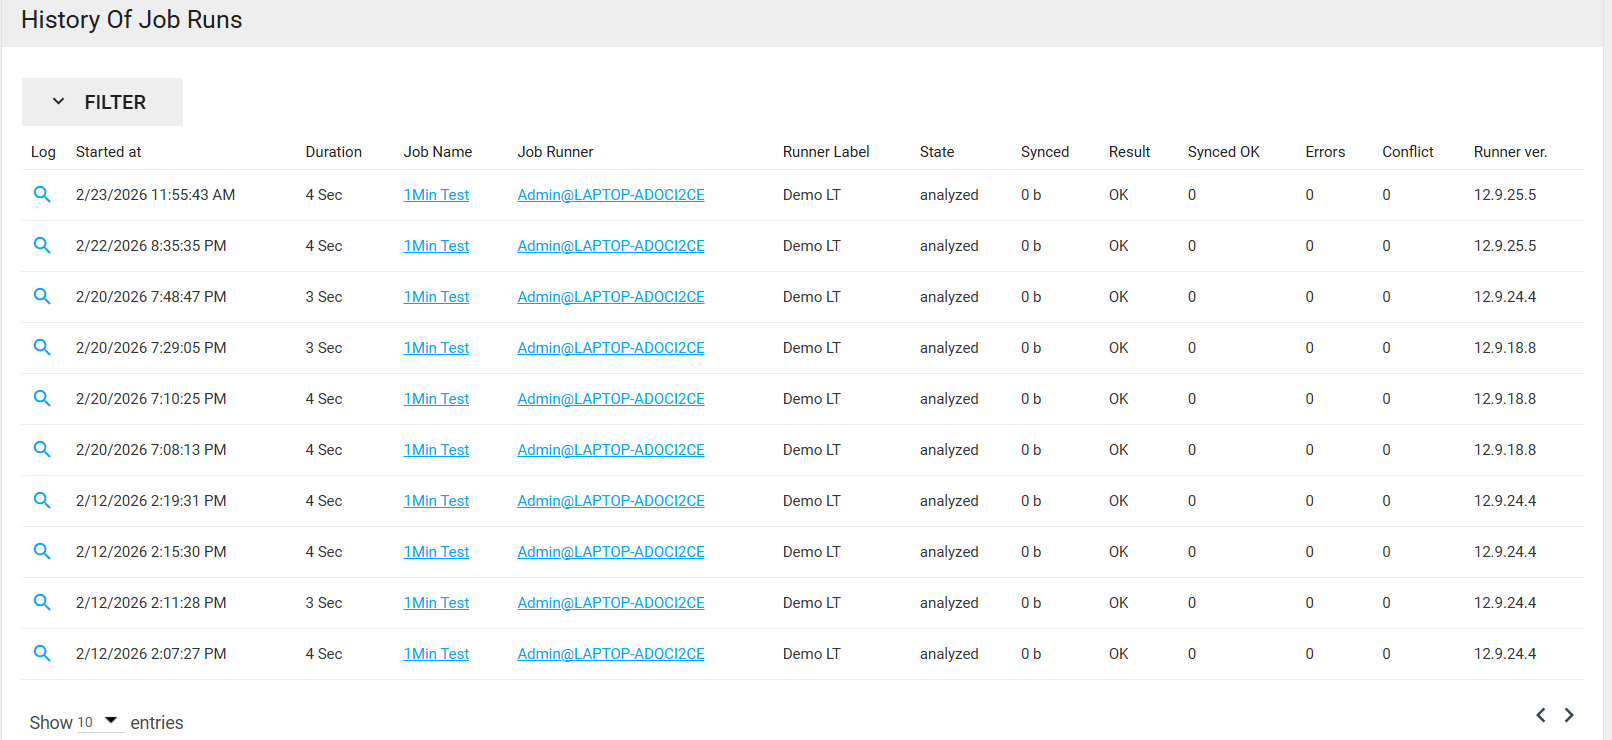Viewport: 1612px width, 740px height.
Task: Open Admin@LAPTOP-ADOCI2CE runner in first row
Action: coord(610,195)
